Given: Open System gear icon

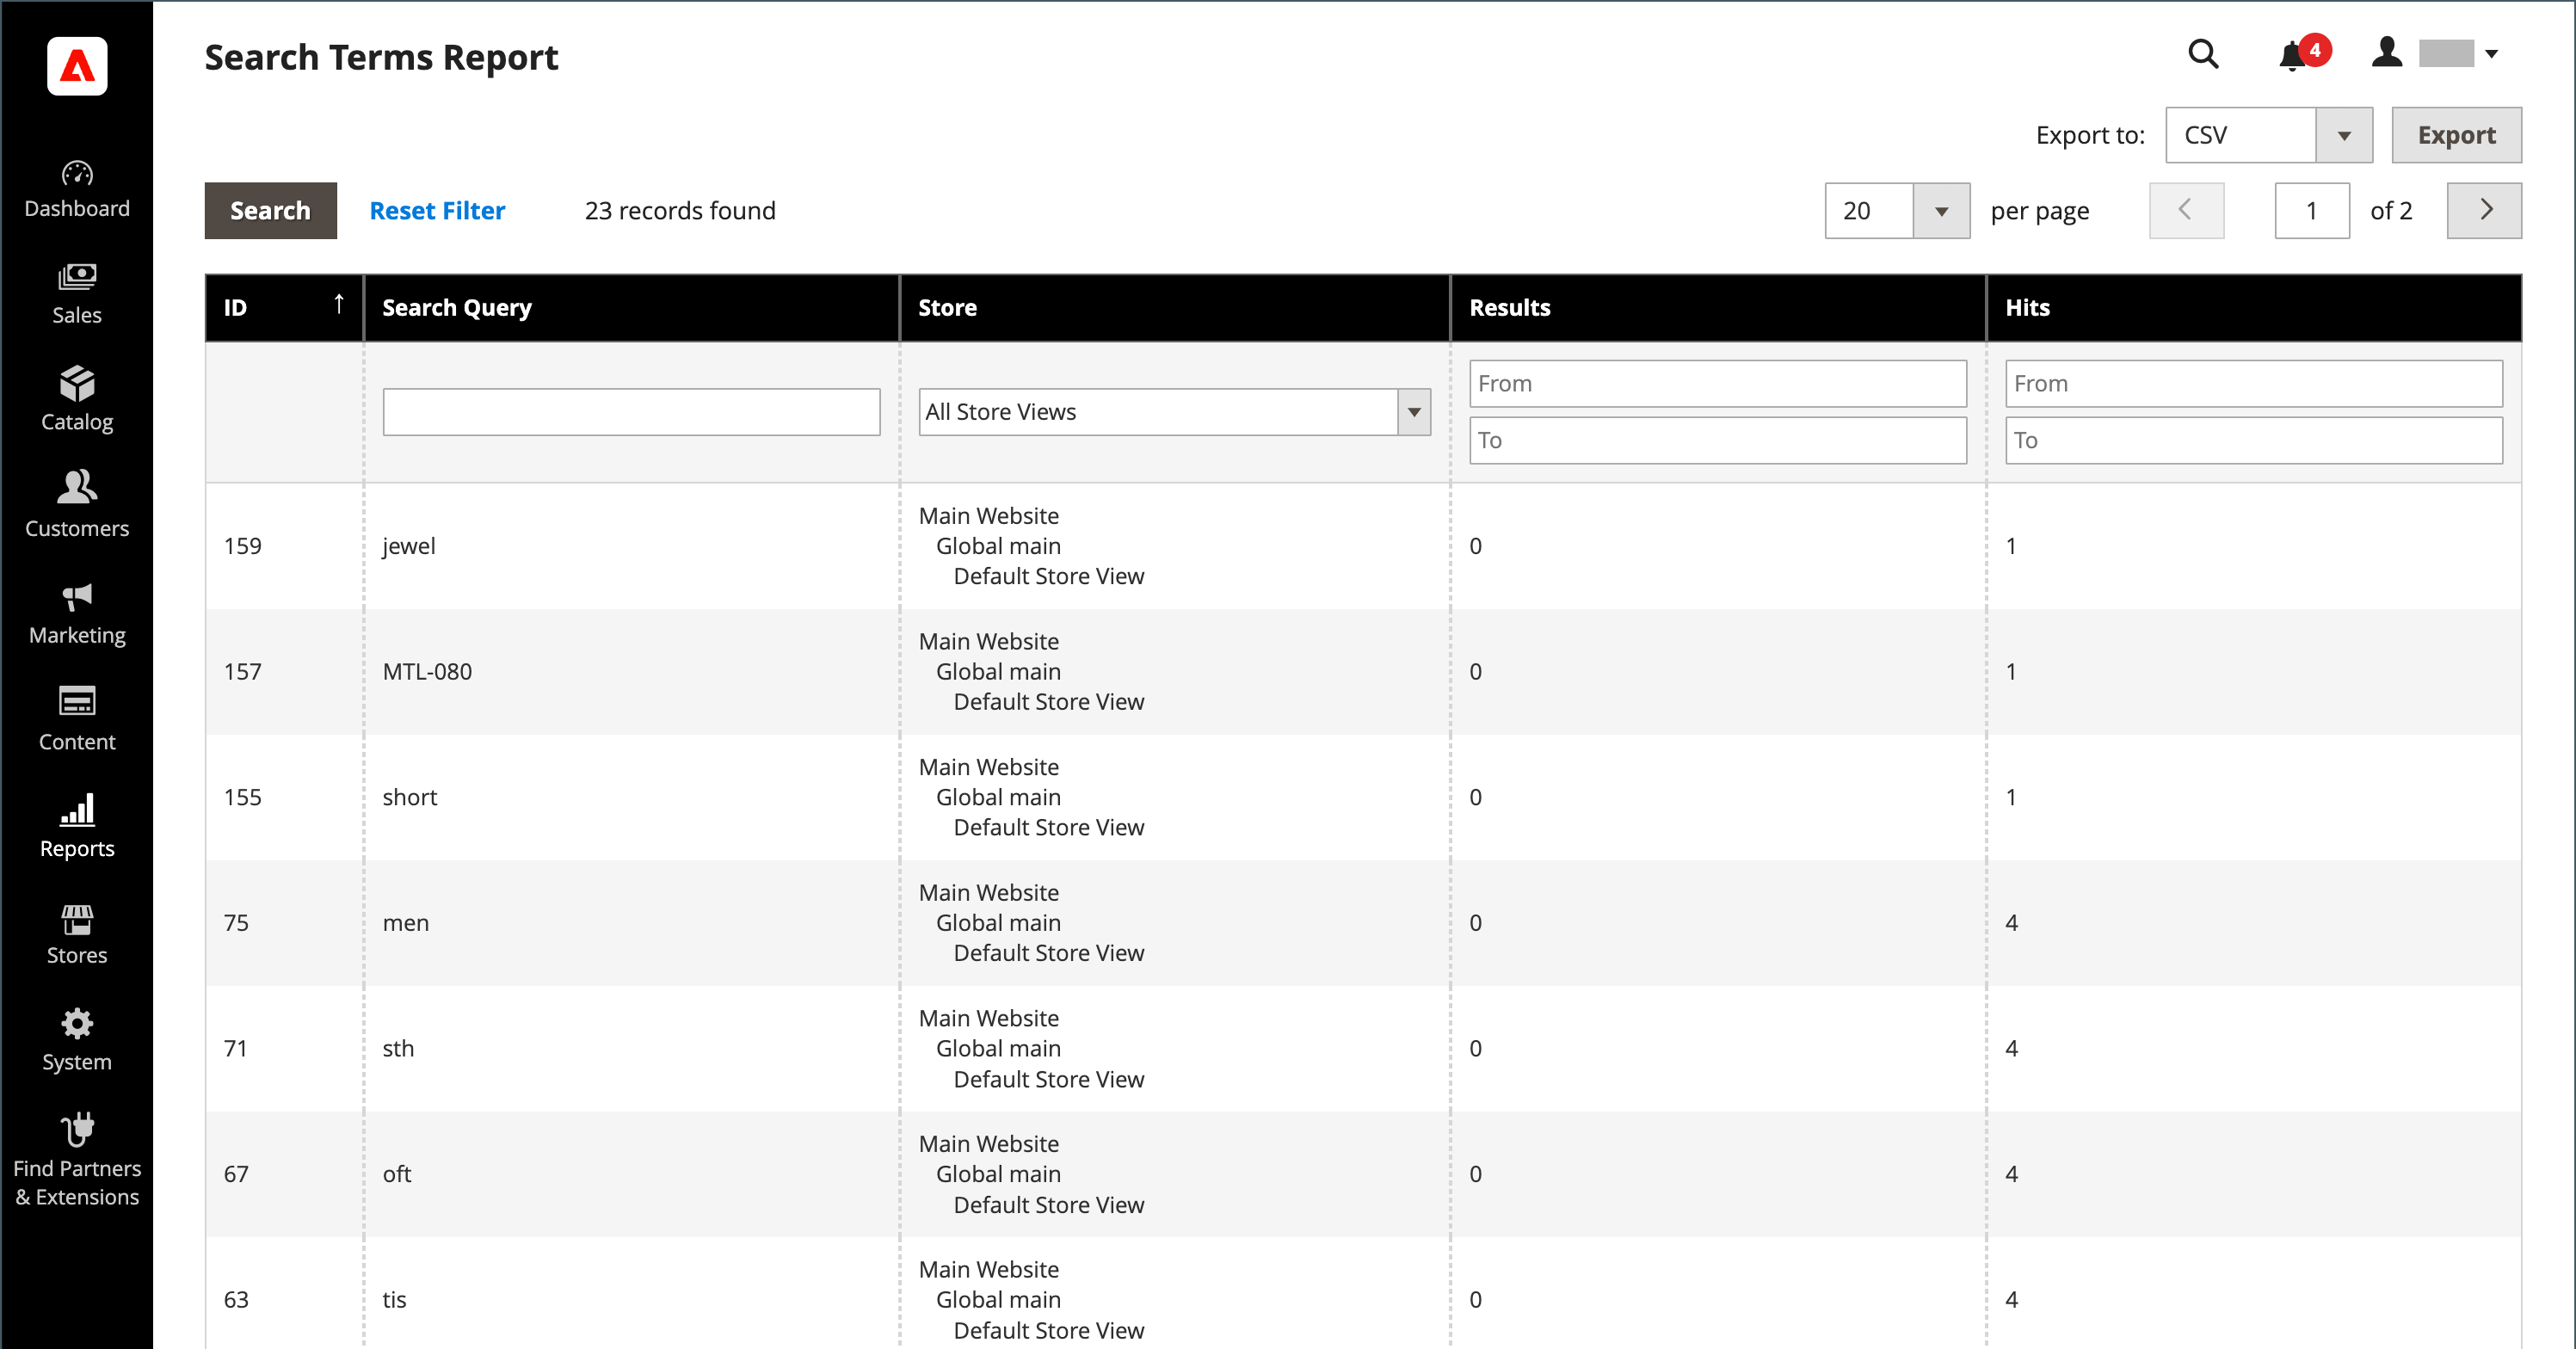Looking at the screenshot, I should (x=77, y=1023).
